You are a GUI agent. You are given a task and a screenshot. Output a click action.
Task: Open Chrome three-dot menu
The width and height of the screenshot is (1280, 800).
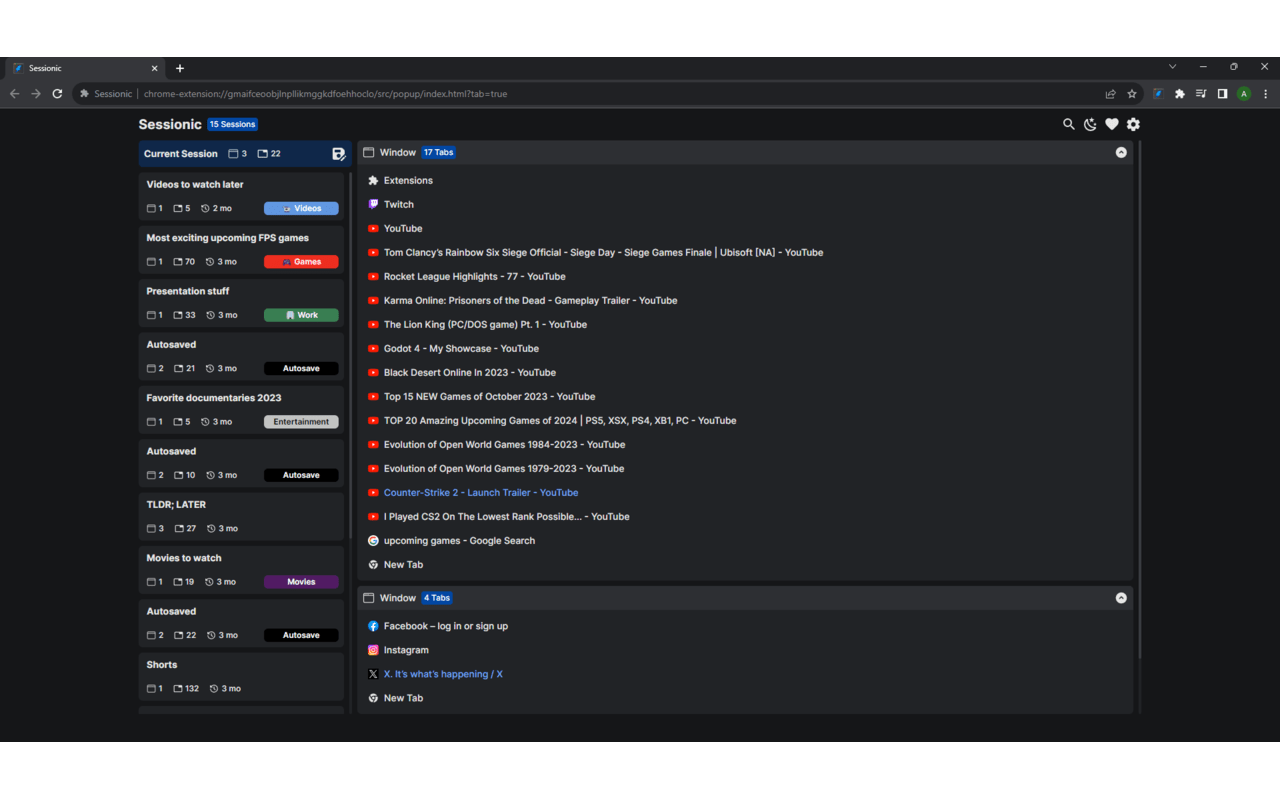pos(1266,94)
